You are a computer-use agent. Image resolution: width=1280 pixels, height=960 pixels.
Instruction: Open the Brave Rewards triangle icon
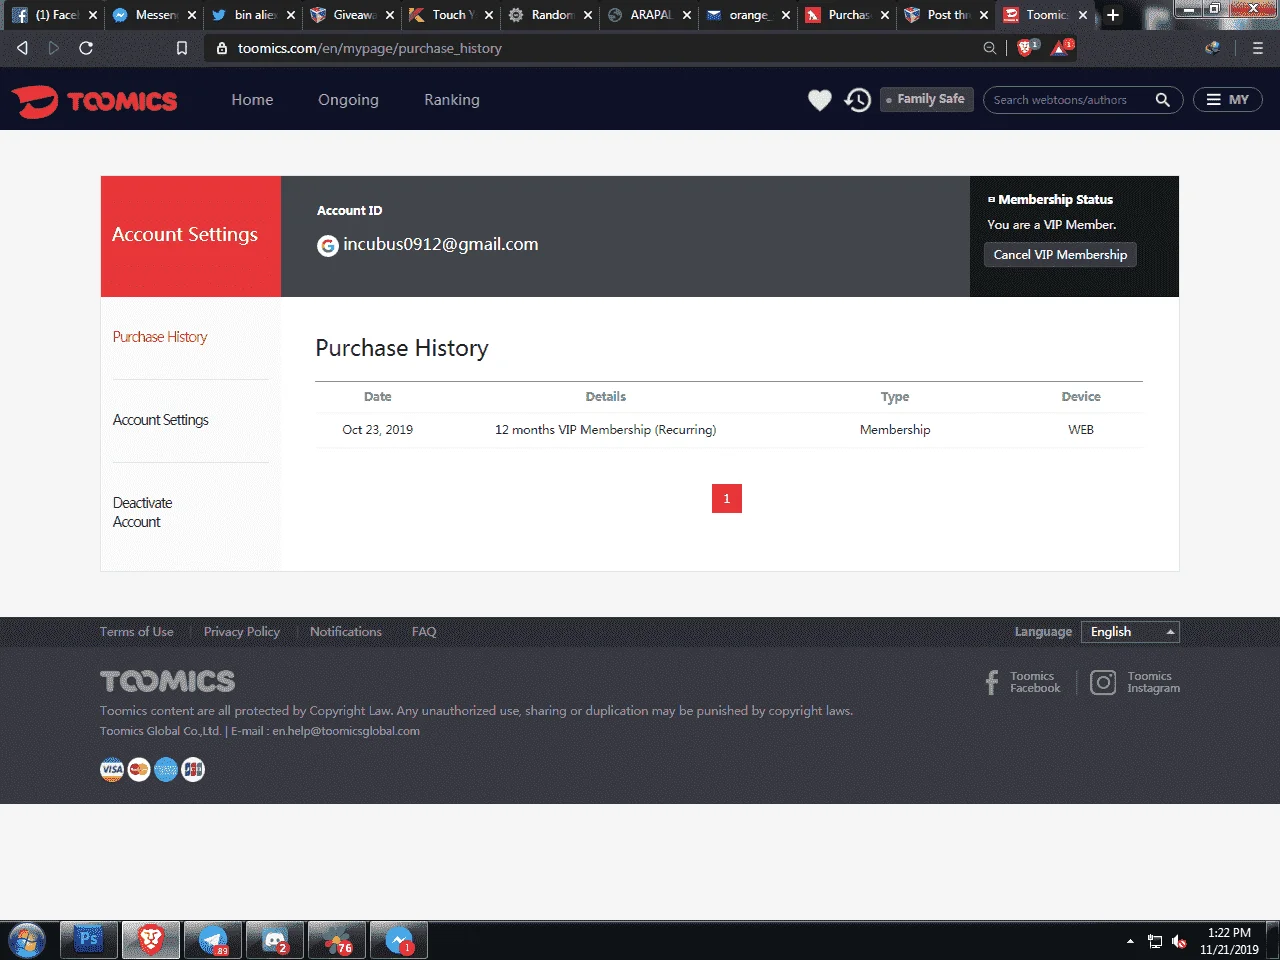[1061, 47]
